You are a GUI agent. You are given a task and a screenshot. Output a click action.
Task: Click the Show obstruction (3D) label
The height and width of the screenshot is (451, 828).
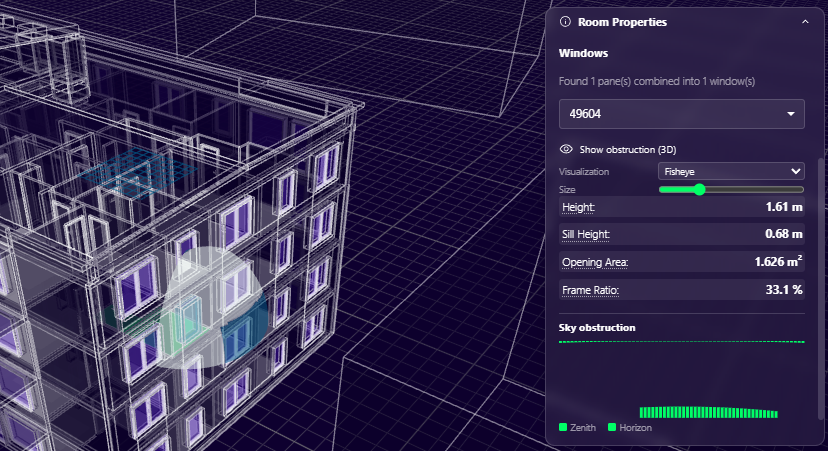click(627, 149)
